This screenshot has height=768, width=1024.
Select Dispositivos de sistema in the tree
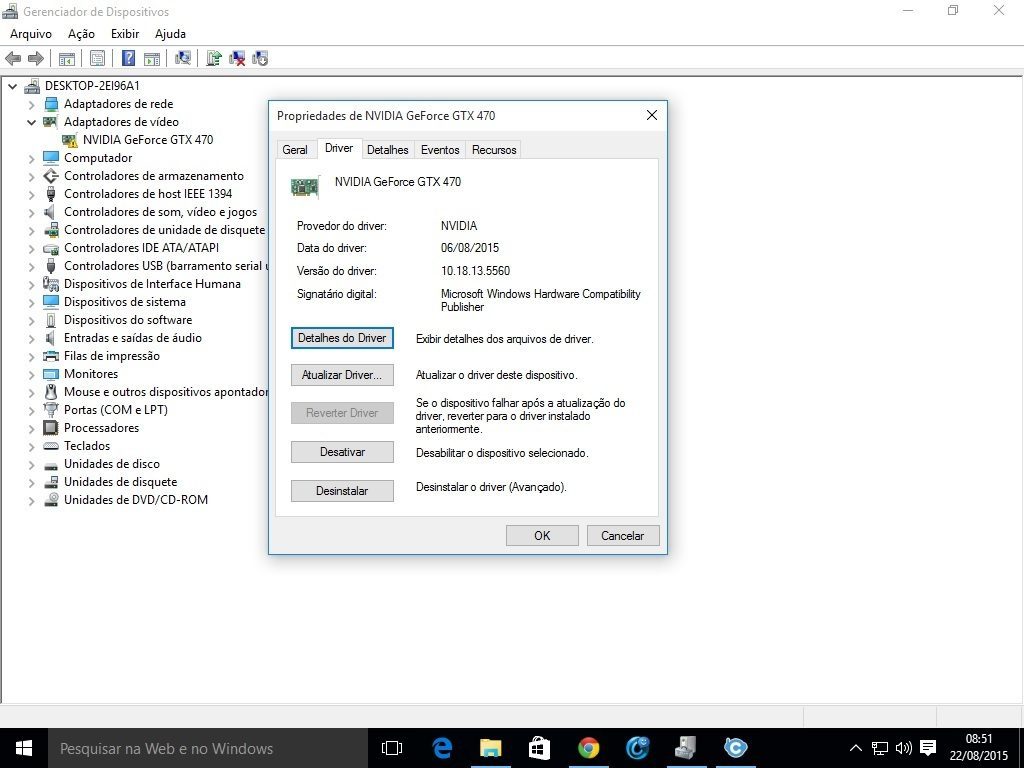125,302
